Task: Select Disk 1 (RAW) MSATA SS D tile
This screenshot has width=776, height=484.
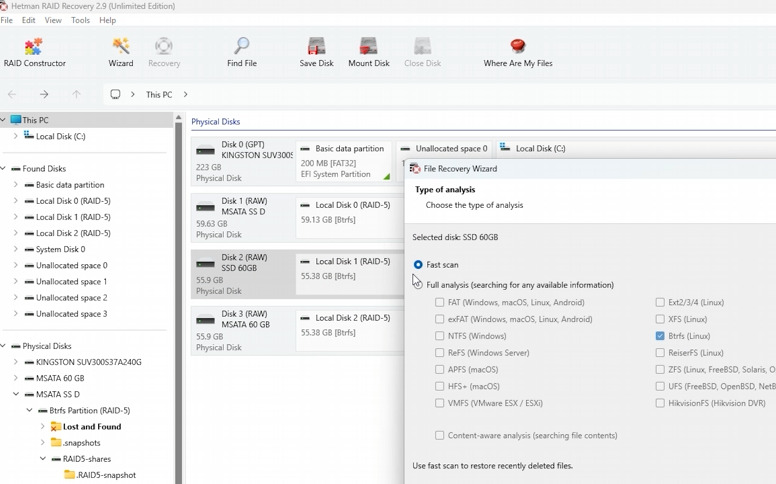Action: tap(243, 217)
